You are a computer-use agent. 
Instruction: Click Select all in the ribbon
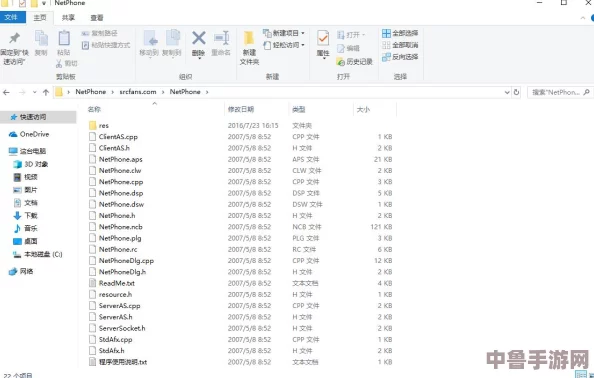[x=400, y=33]
